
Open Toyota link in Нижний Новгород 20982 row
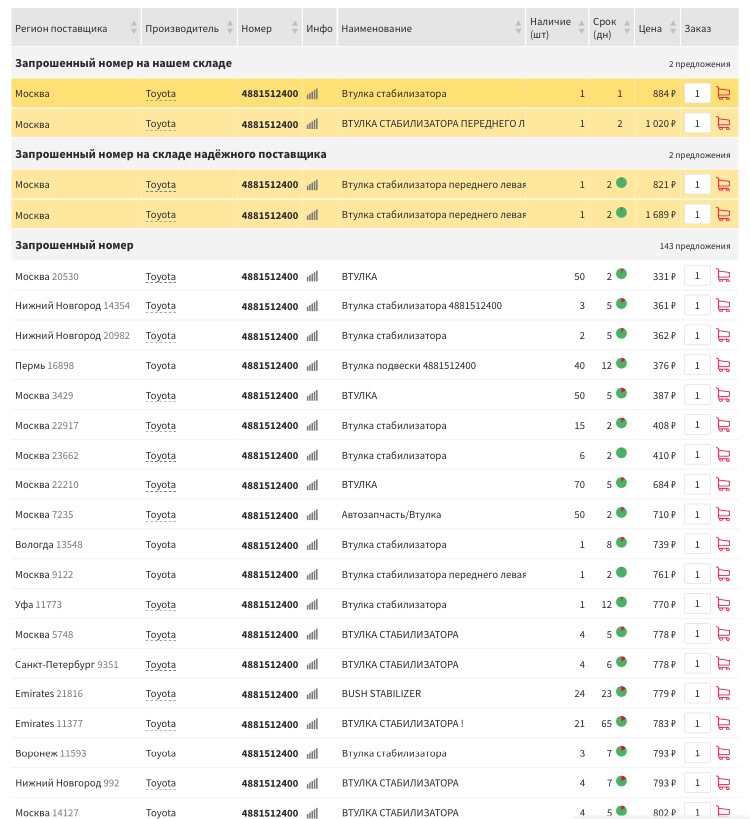[x=160, y=336]
